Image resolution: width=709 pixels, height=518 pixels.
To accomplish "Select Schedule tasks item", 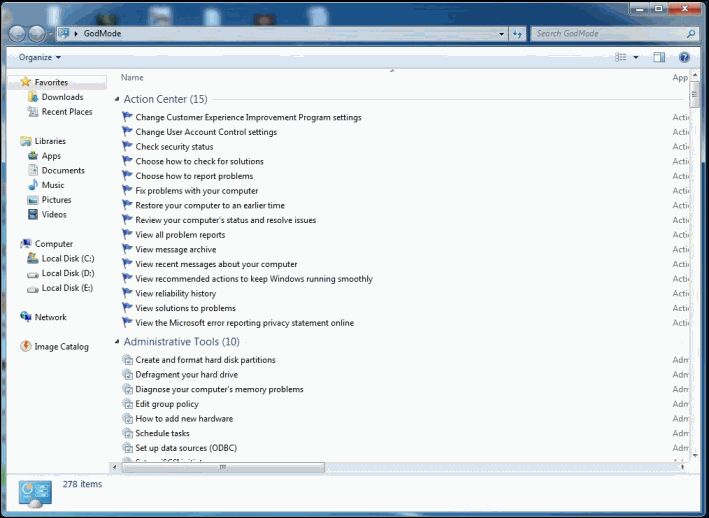I will (x=162, y=433).
